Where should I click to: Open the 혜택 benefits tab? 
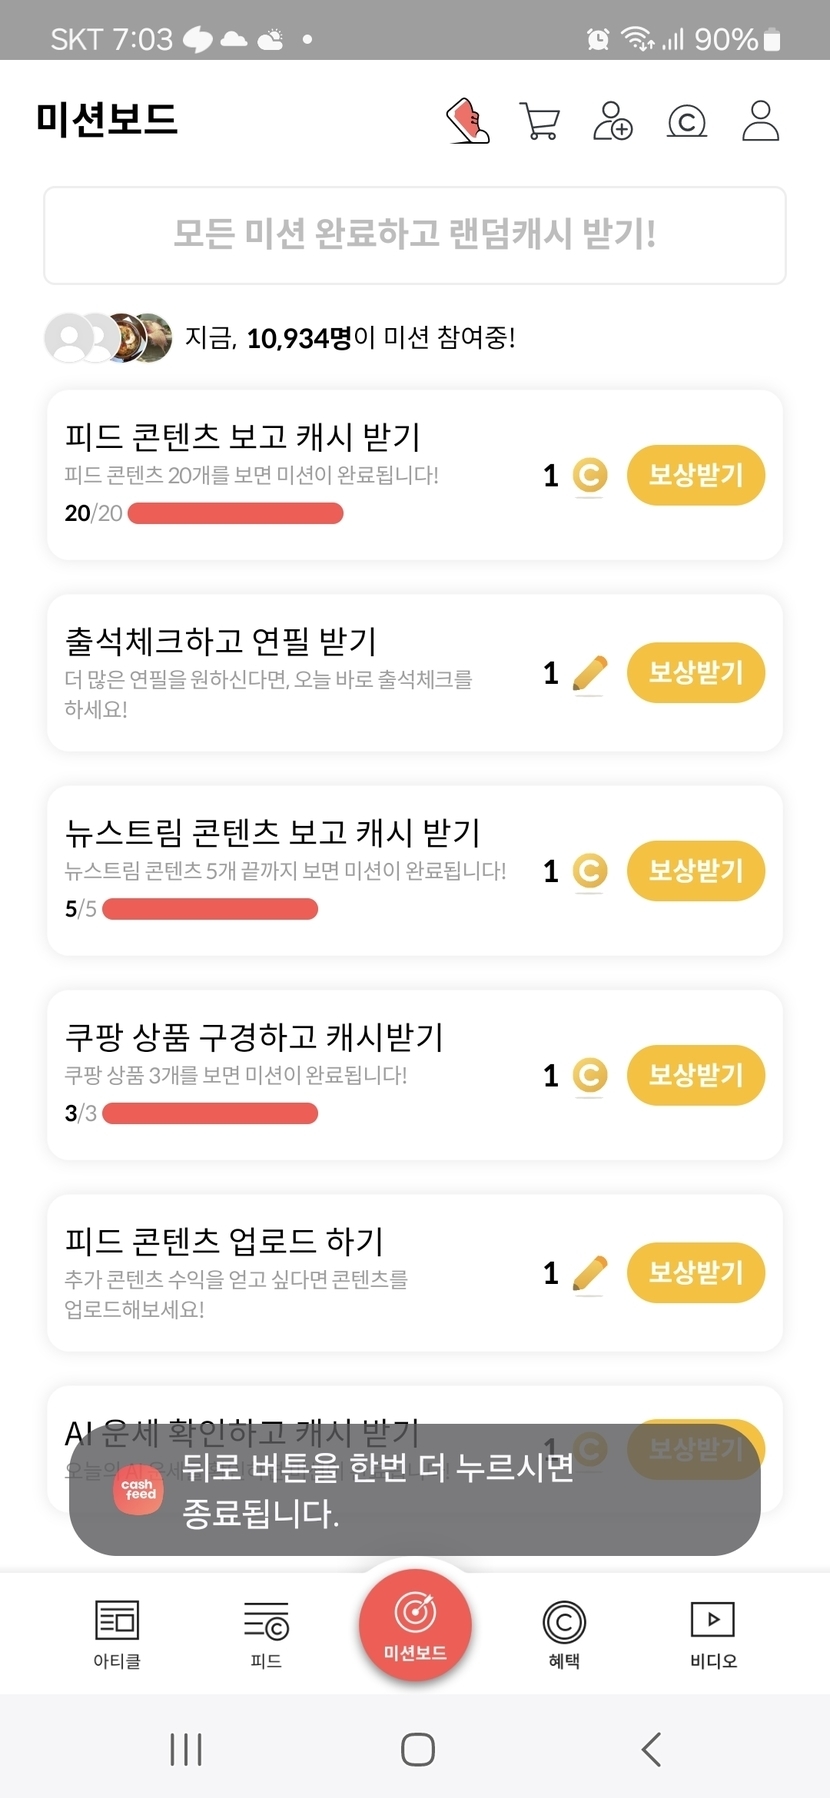[564, 1633]
